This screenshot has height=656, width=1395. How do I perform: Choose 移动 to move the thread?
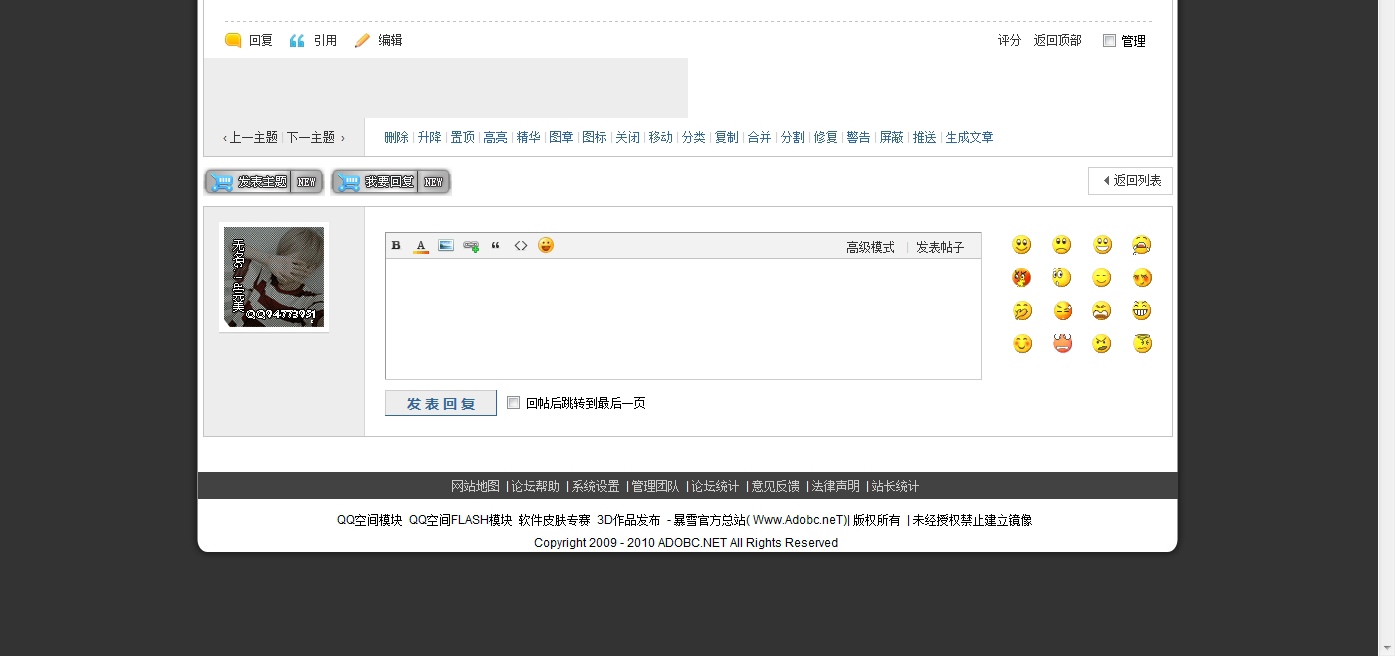pos(660,138)
